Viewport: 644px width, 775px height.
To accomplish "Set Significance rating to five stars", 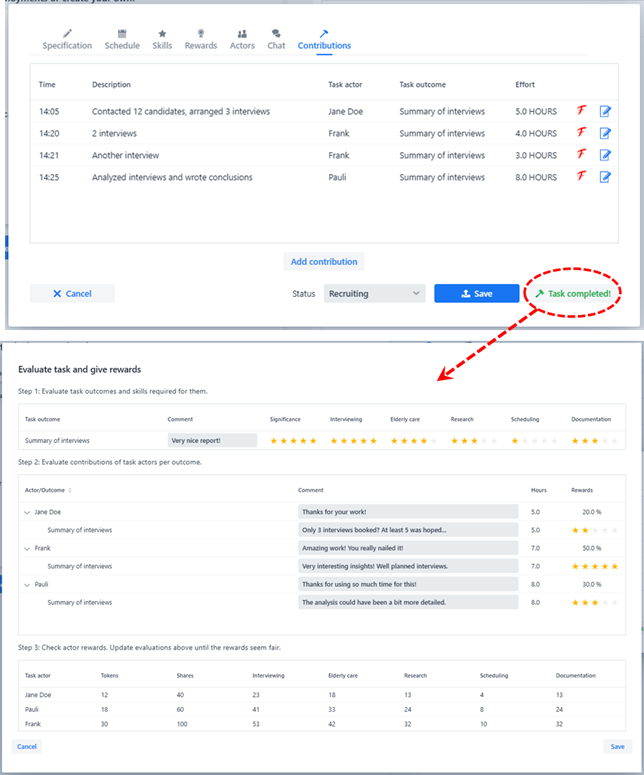I will click(313, 441).
